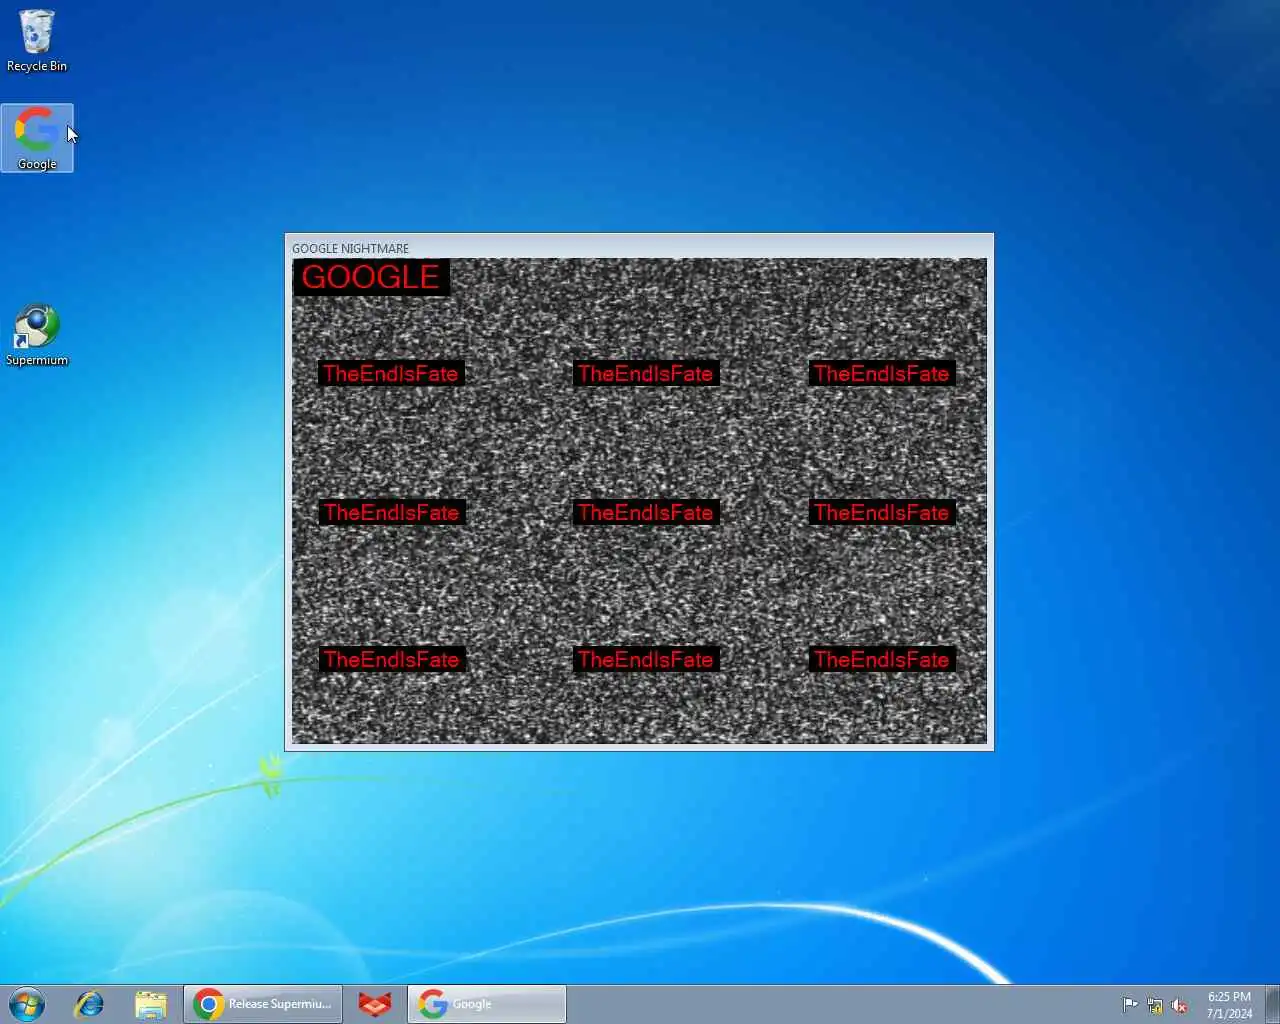Image resolution: width=1280 pixels, height=1024 pixels.
Task: Click the top-middle TheEndIsFate label
Action: tap(646, 373)
